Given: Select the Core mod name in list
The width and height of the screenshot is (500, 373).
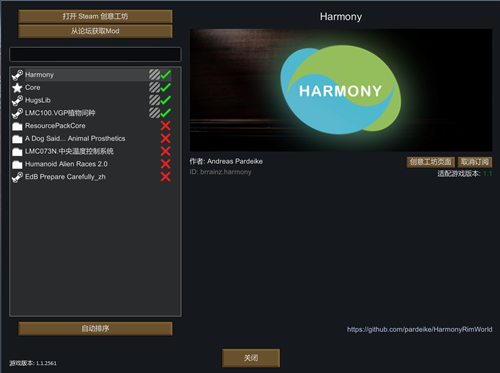Looking at the screenshot, I should (x=33, y=87).
